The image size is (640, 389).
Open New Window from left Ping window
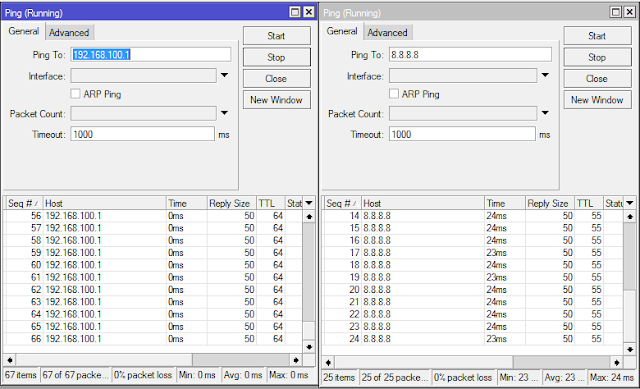tap(276, 100)
